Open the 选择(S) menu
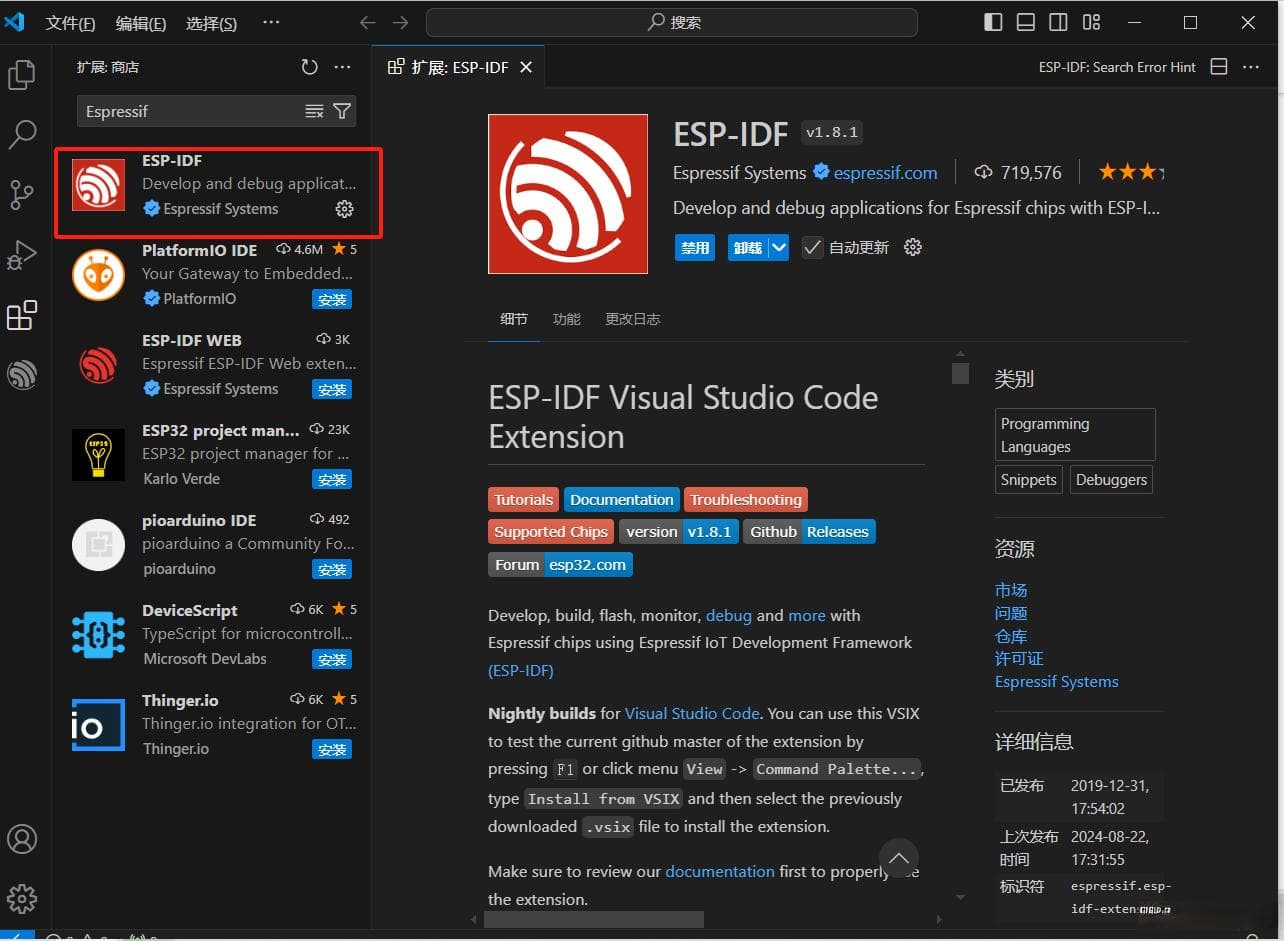This screenshot has width=1284, height=941. coord(211,23)
